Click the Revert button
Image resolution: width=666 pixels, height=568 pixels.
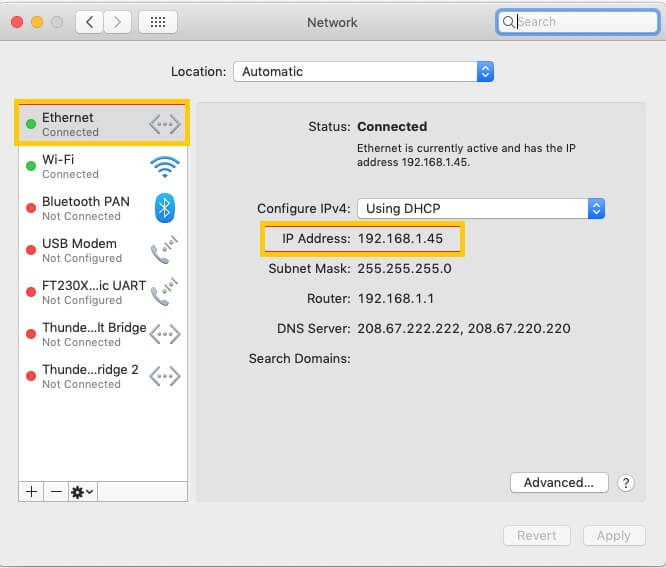(x=537, y=536)
